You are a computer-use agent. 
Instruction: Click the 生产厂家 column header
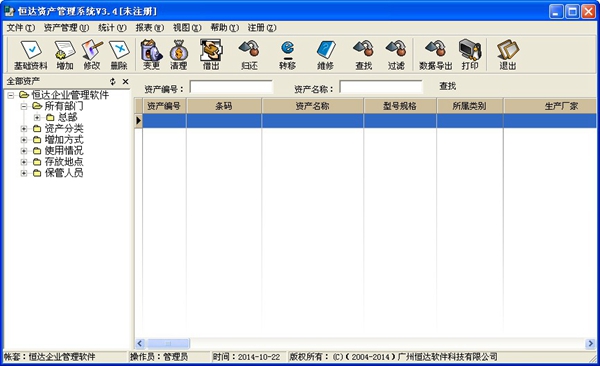[550, 106]
